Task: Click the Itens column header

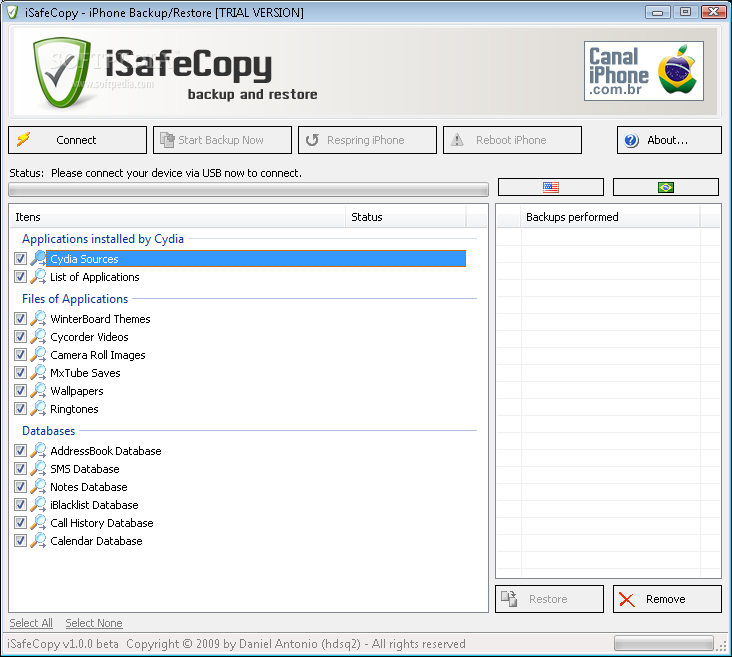Action: click(177, 217)
